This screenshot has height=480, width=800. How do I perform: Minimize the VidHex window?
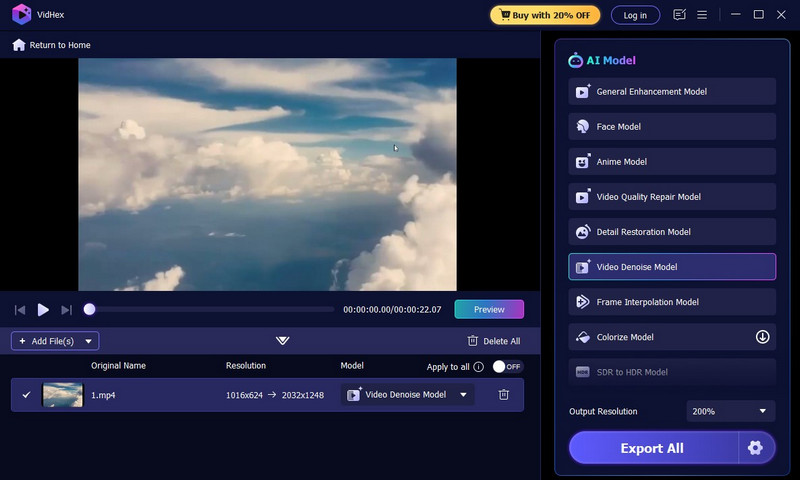[735, 15]
